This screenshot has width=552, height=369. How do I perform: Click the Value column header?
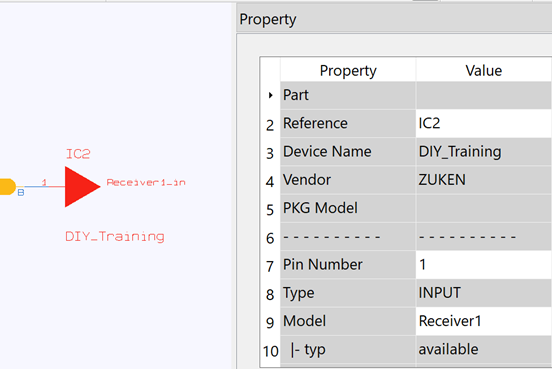click(x=483, y=70)
